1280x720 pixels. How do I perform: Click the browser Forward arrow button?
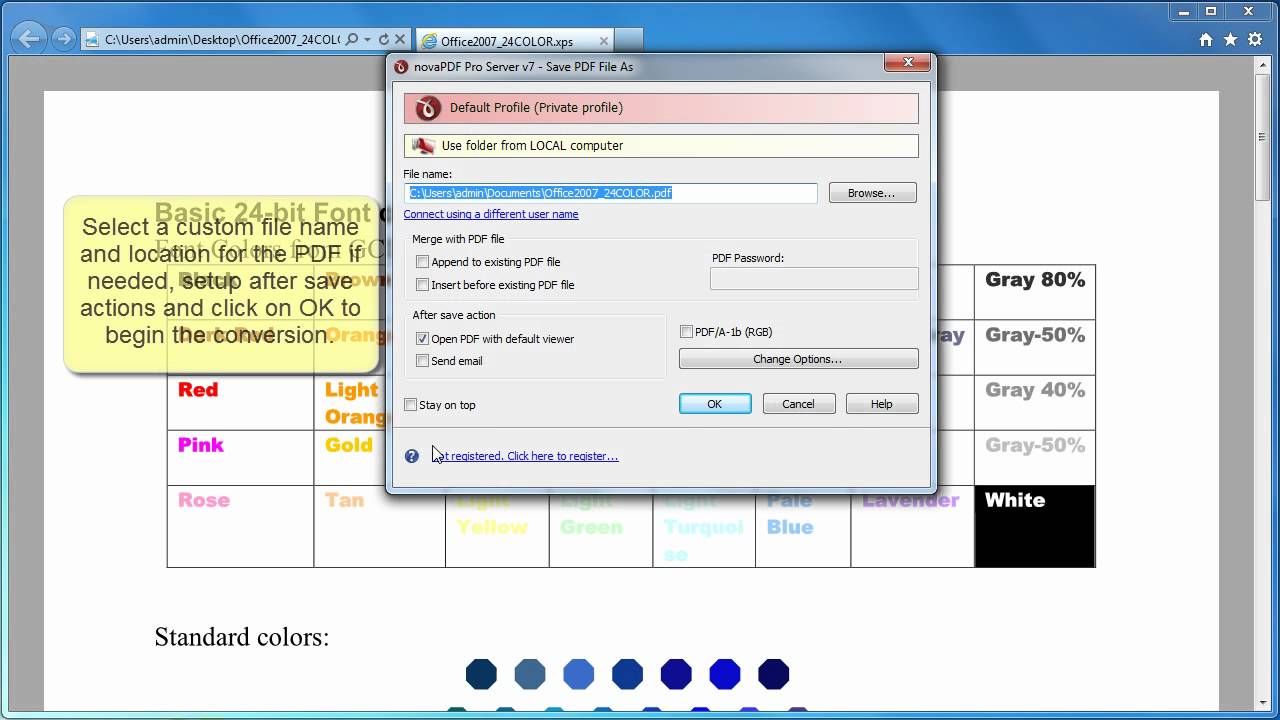click(64, 39)
